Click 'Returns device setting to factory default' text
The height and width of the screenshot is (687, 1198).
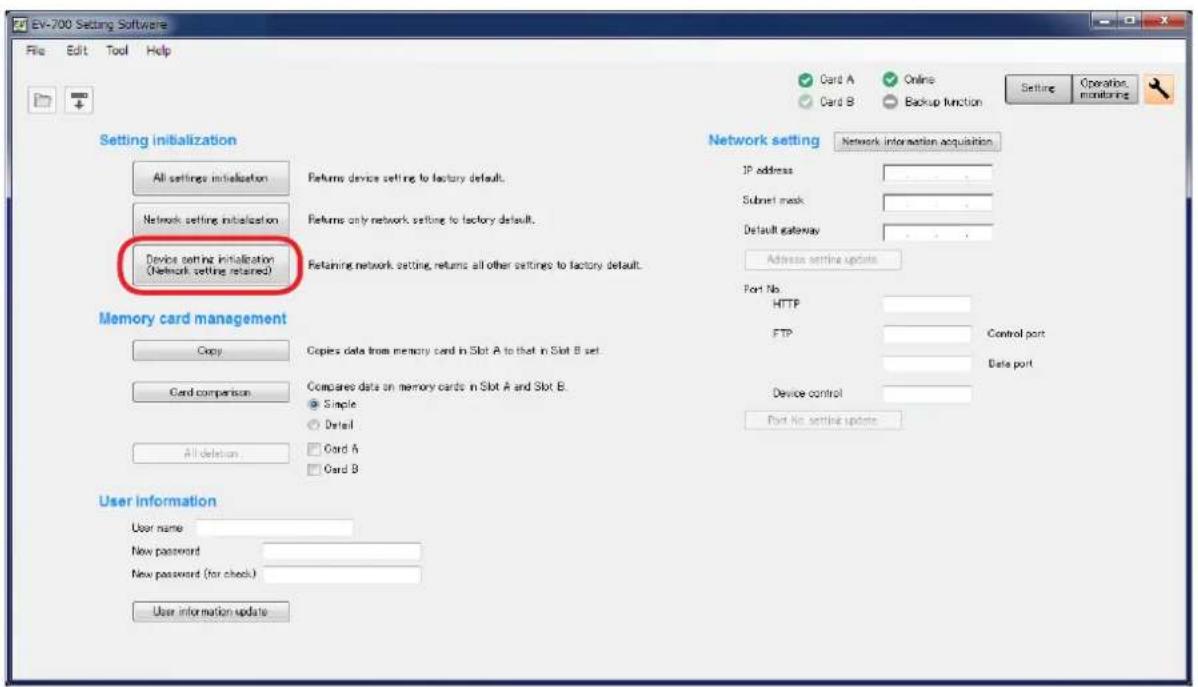tap(406, 178)
